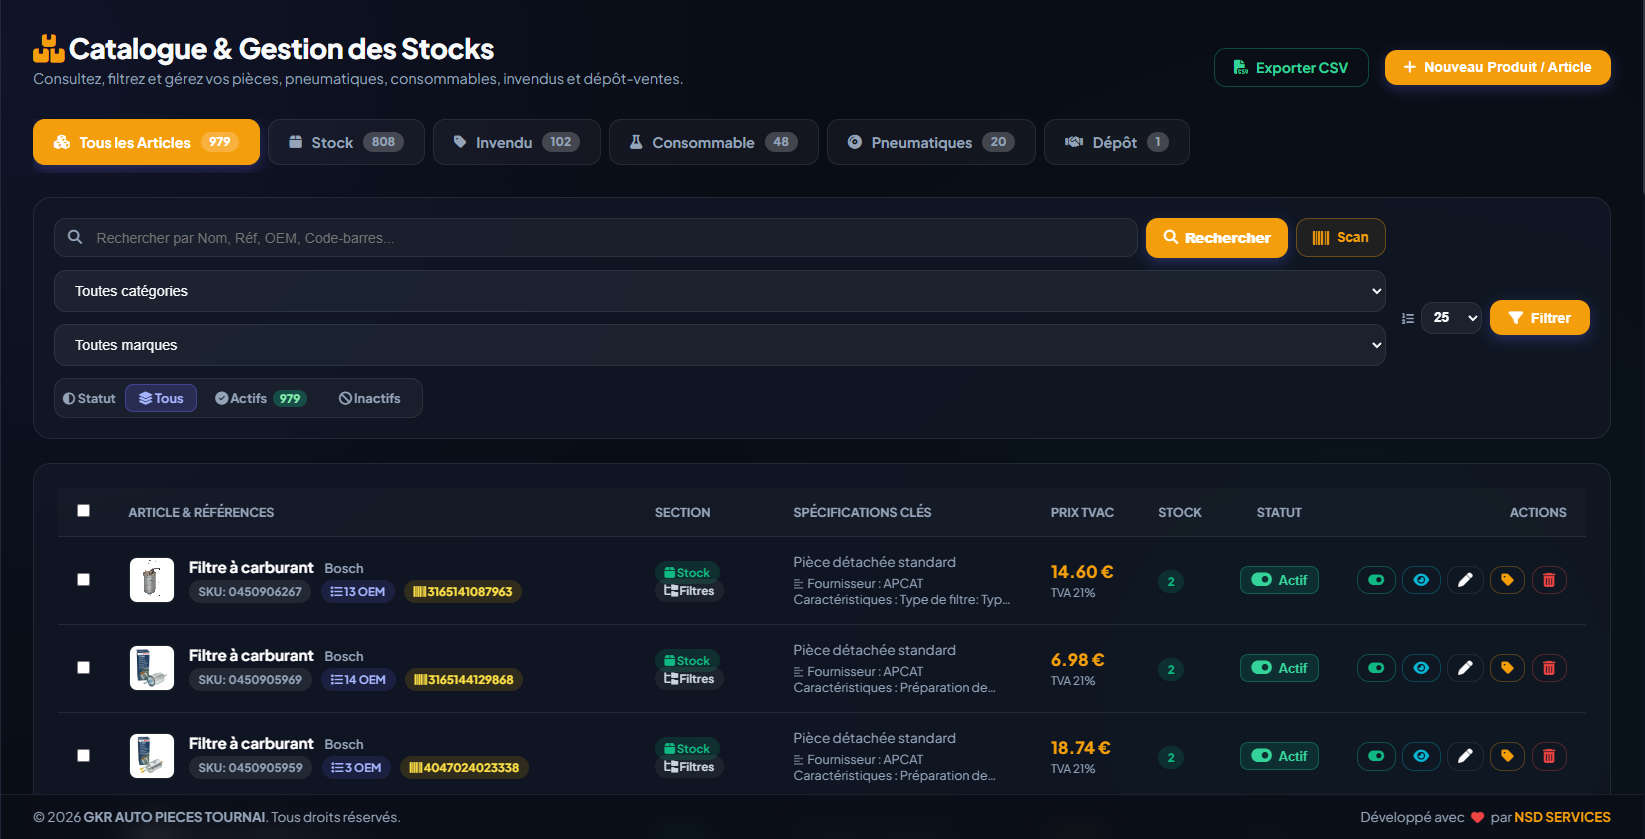
Task: Click the barcode Scan button
Action: pyautogui.click(x=1340, y=237)
